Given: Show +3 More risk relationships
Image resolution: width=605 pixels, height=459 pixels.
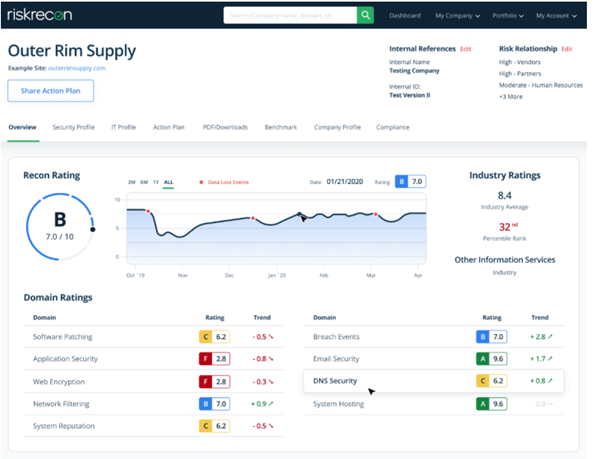Looking at the screenshot, I should point(510,97).
